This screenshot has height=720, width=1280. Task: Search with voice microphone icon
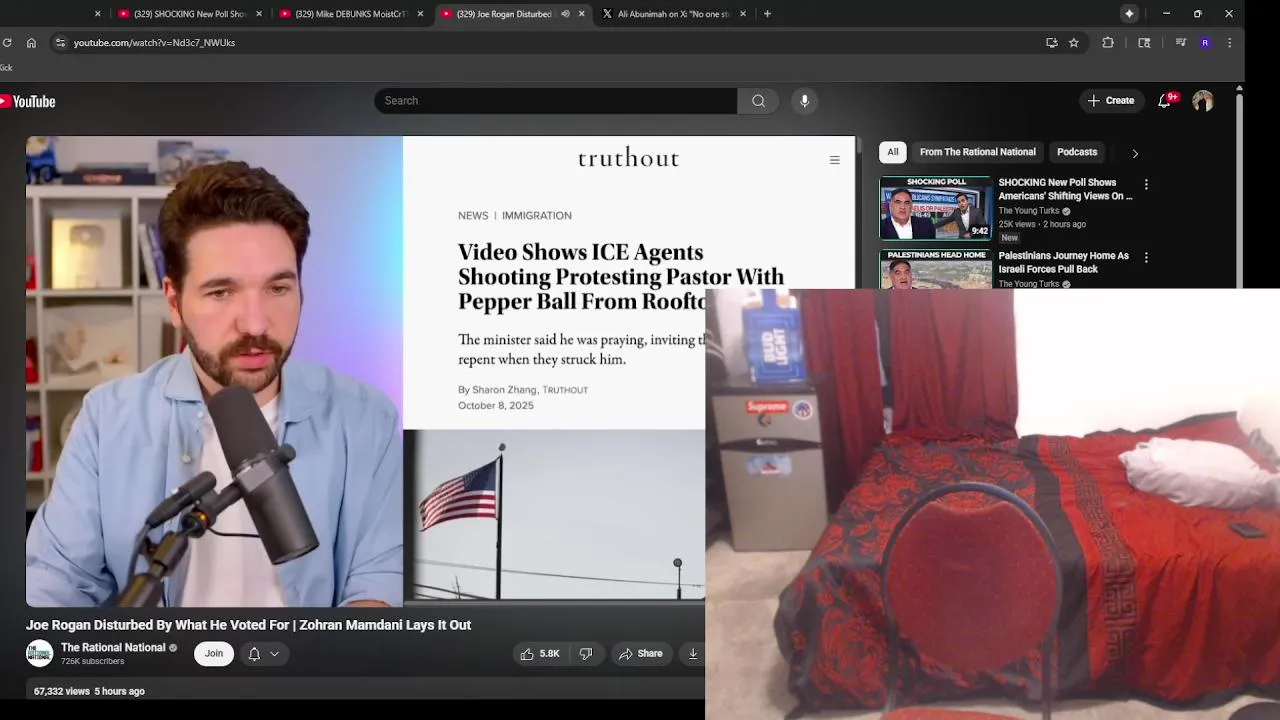pyautogui.click(x=804, y=101)
